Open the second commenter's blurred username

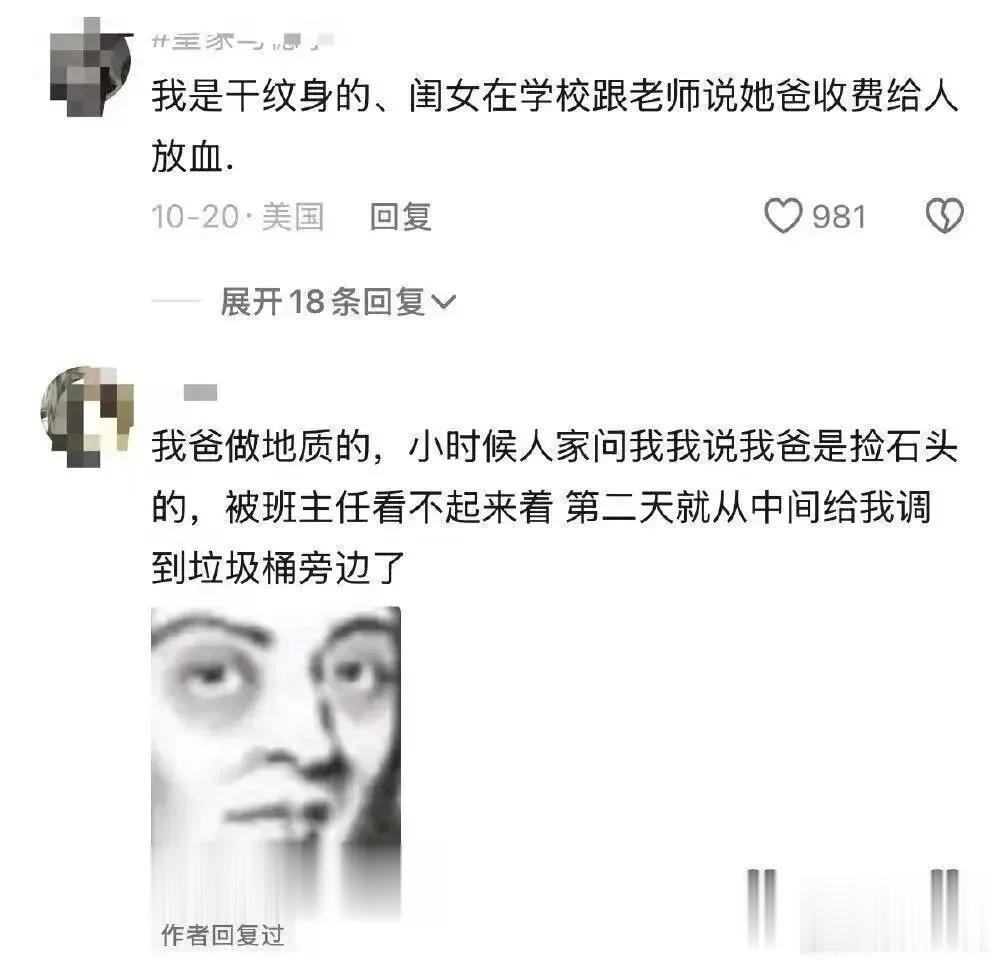pos(200,392)
